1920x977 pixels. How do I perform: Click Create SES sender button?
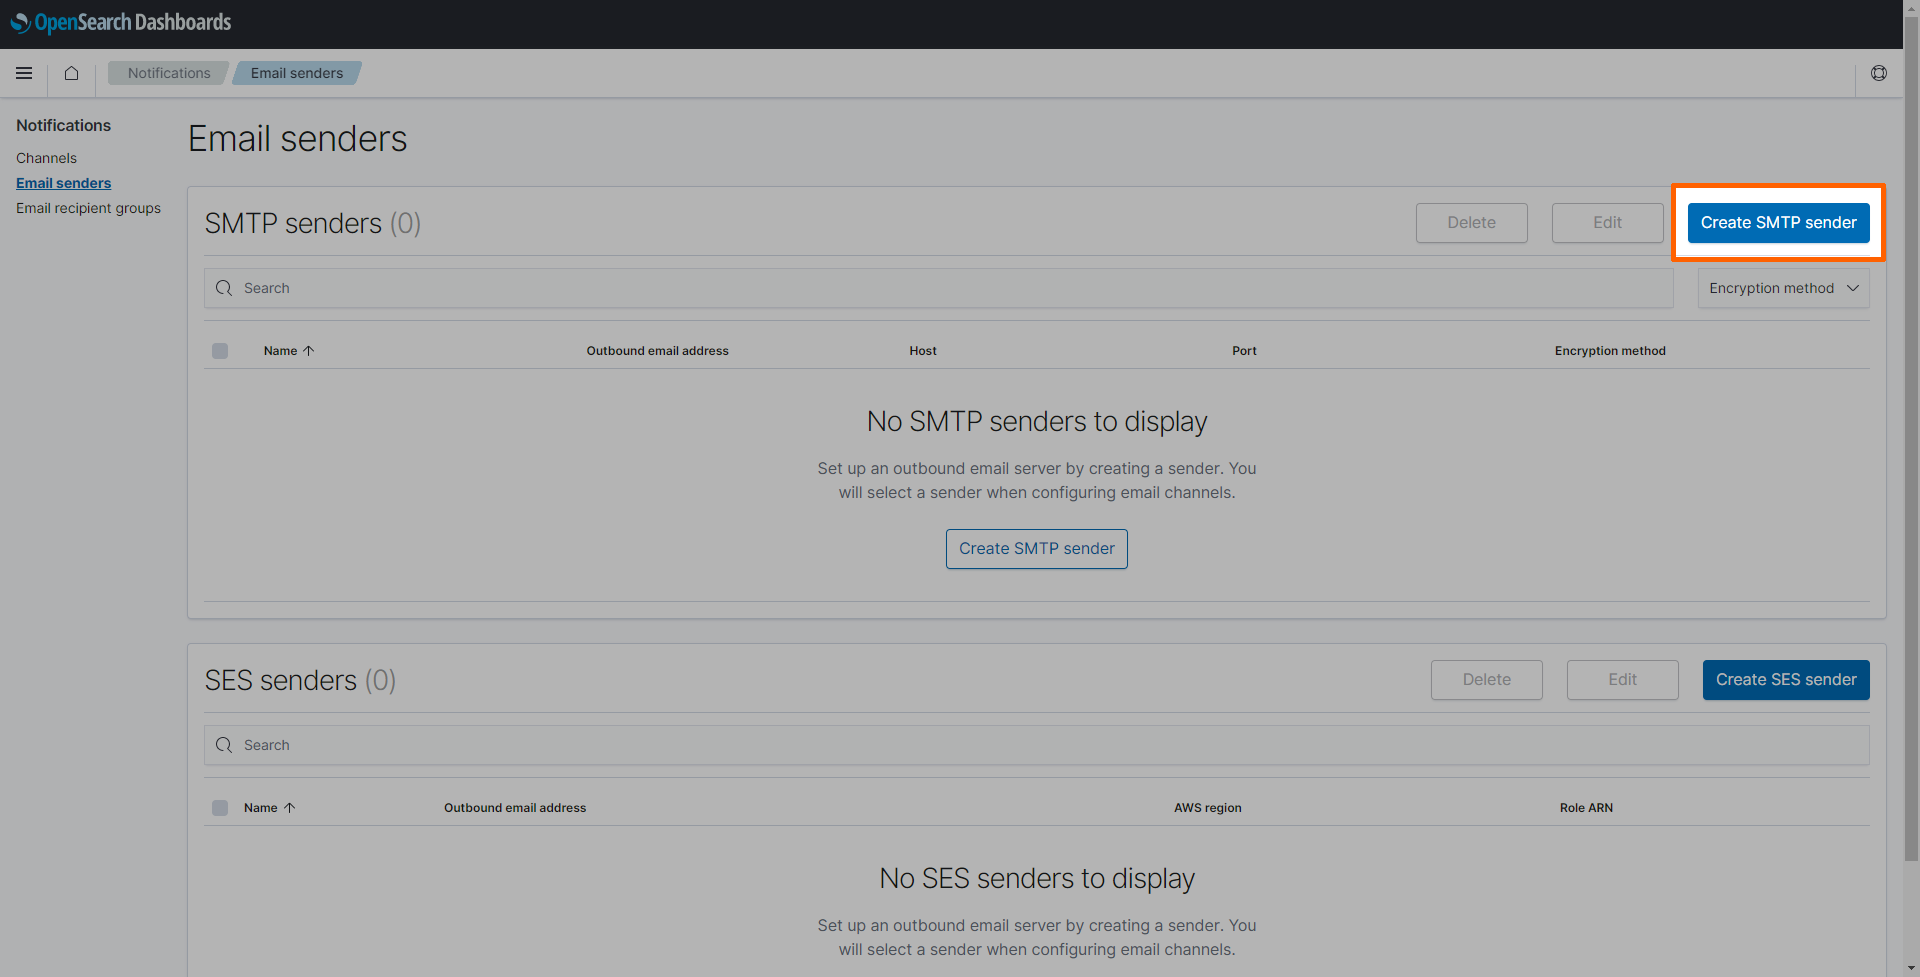tap(1786, 680)
